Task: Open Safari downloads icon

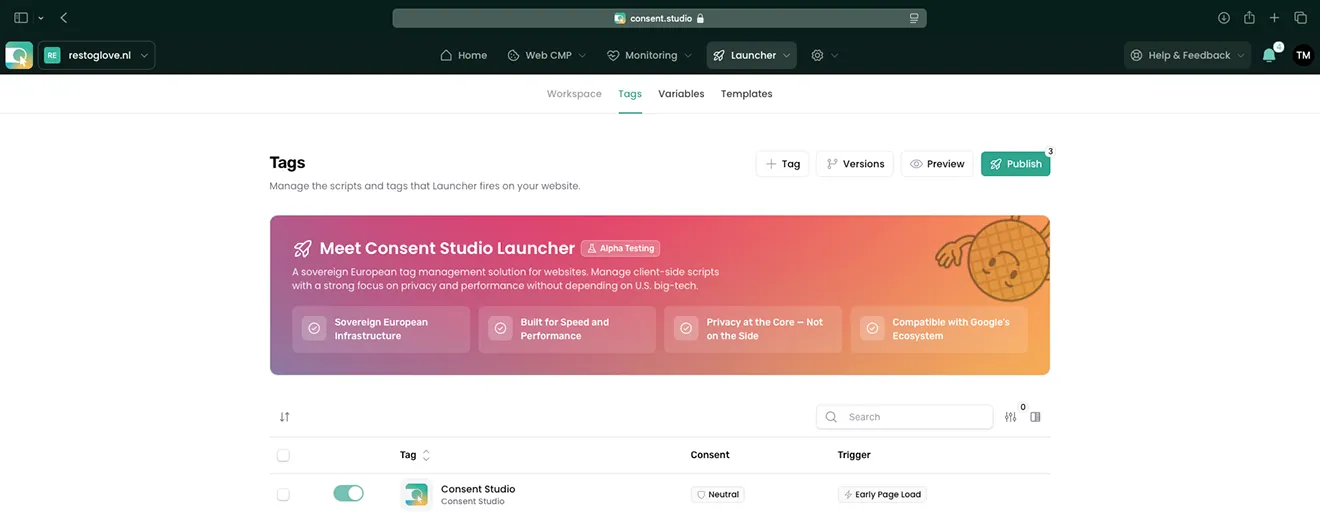Action: coord(1223,18)
